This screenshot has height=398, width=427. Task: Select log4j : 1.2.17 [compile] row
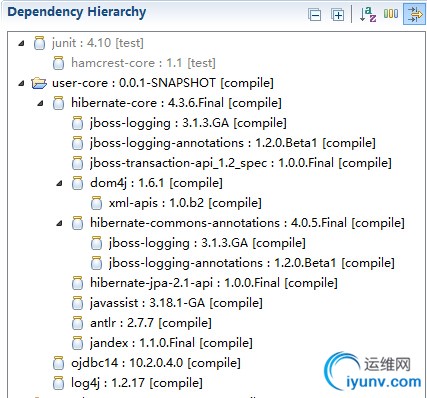point(137,383)
